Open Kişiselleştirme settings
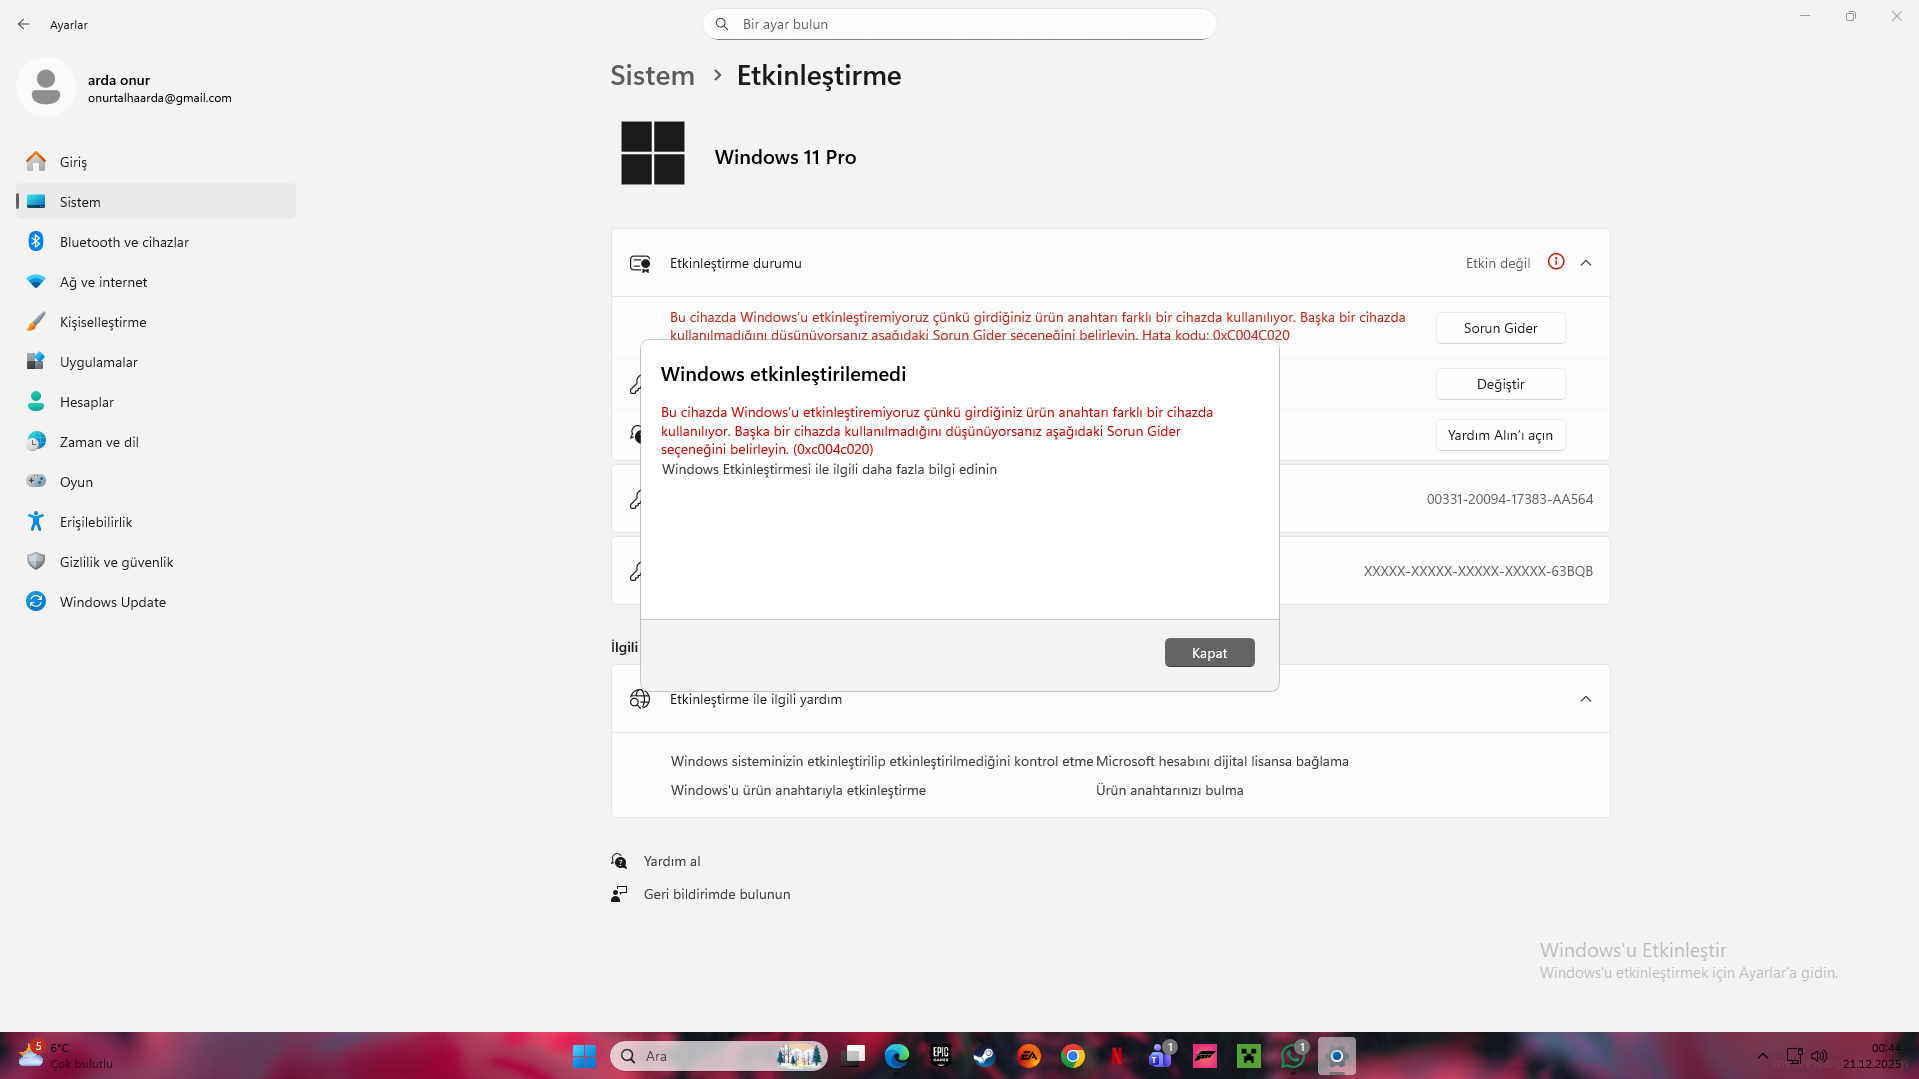This screenshot has width=1919, height=1079. 156,321
